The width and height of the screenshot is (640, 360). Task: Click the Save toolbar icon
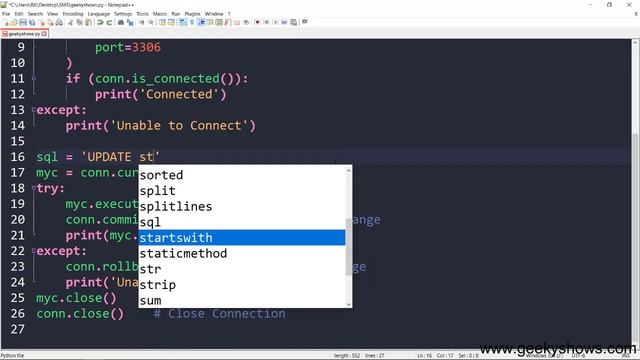pos(23,22)
